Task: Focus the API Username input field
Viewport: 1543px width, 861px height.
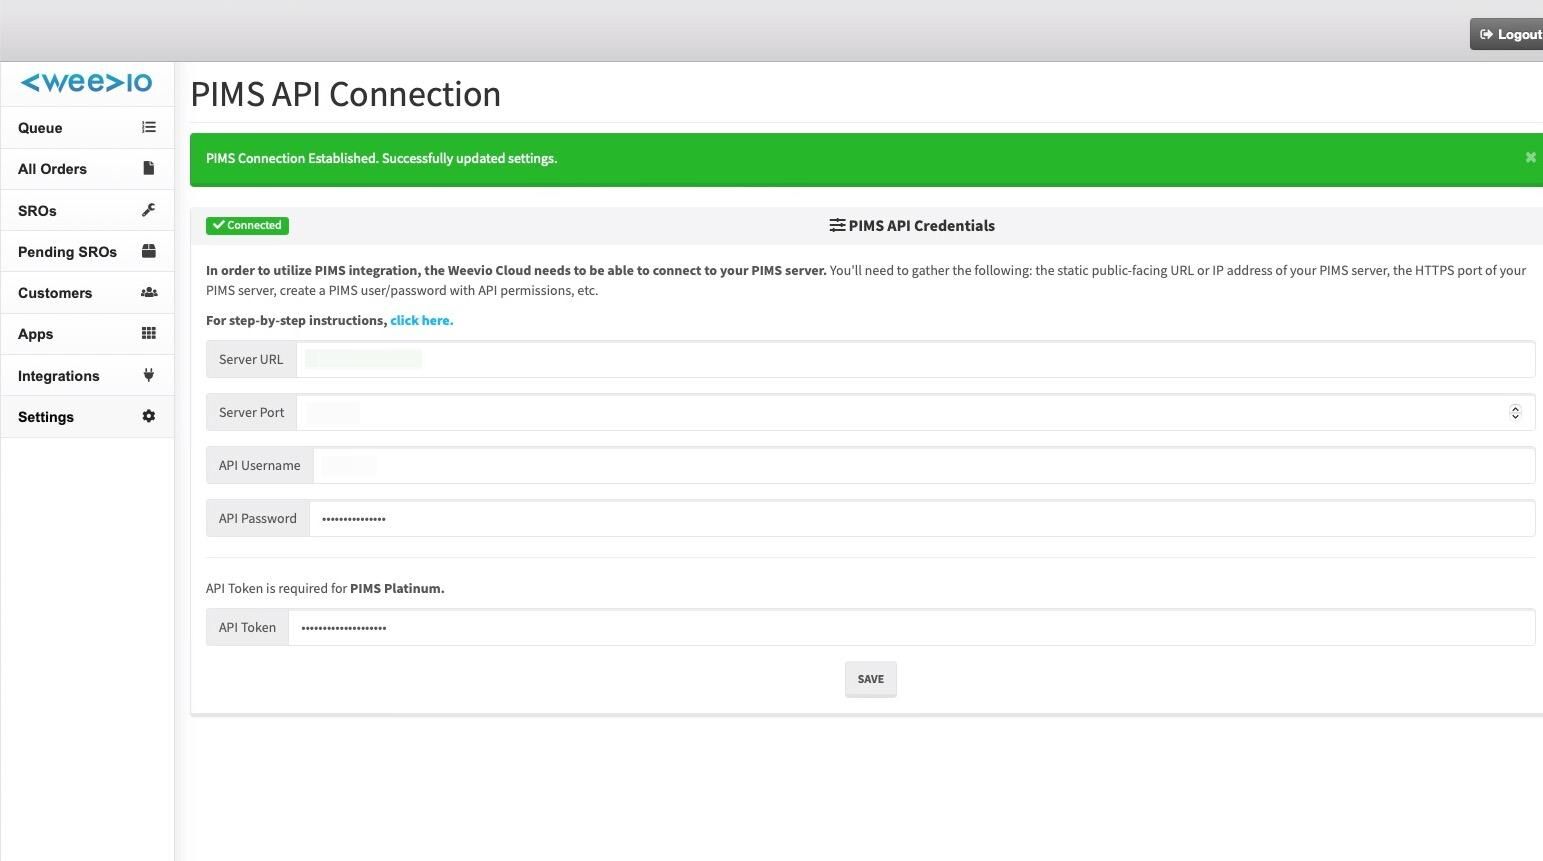Action: 924,465
